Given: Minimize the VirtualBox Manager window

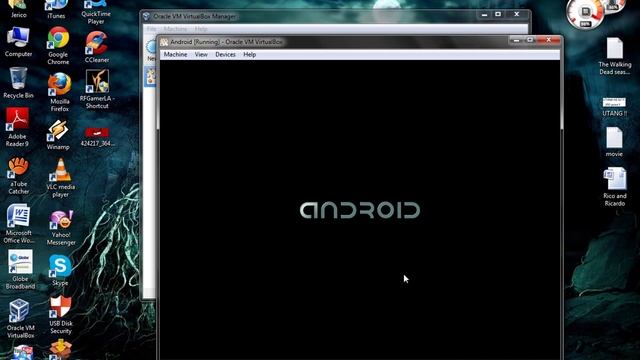Looking at the screenshot, I should 484,14.
